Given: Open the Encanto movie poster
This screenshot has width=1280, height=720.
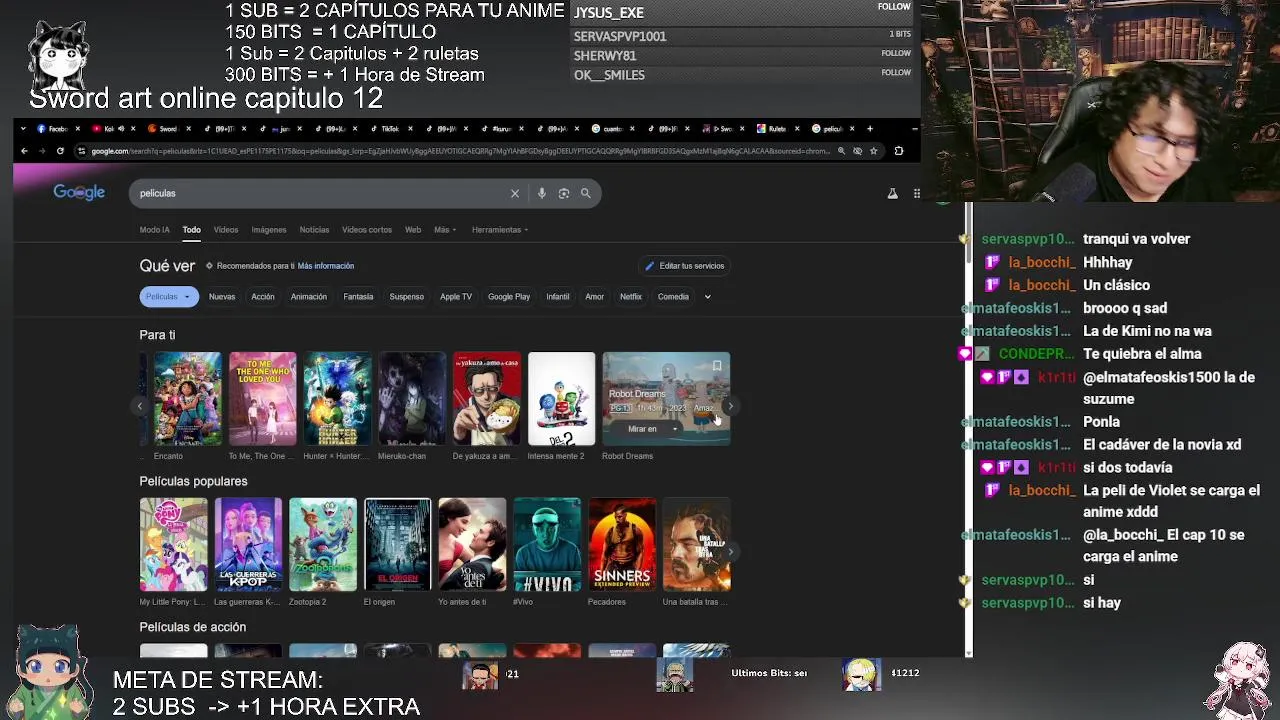Looking at the screenshot, I should pyautogui.click(x=188, y=398).
